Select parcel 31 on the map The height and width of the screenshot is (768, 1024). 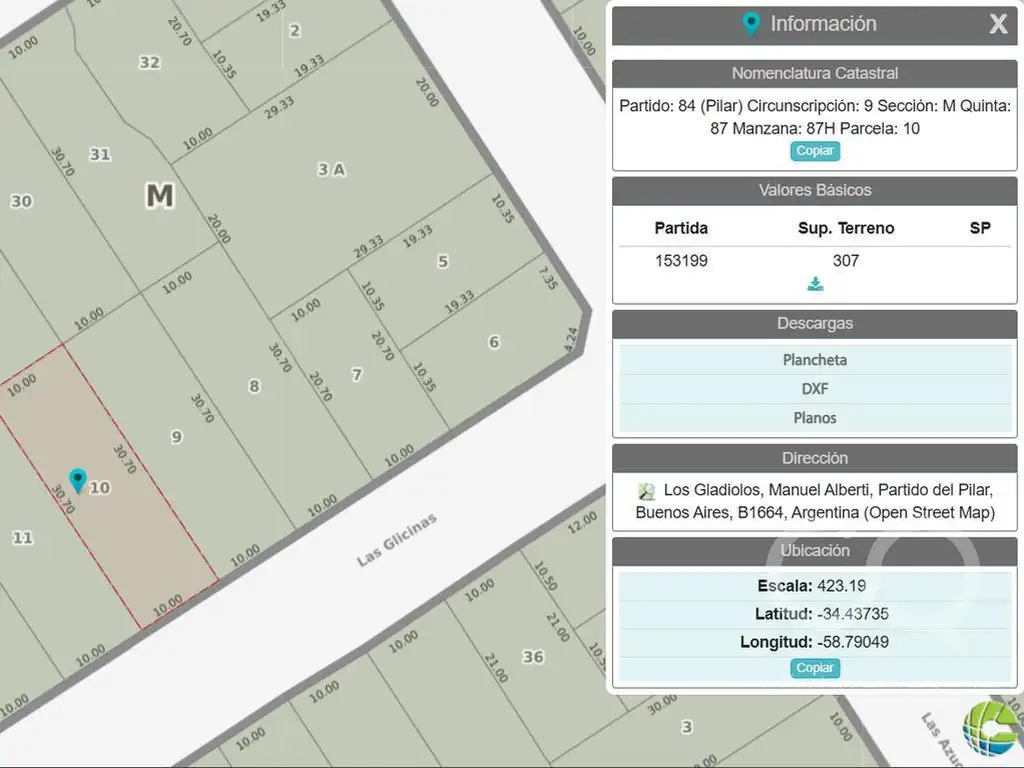pos(100,154)
